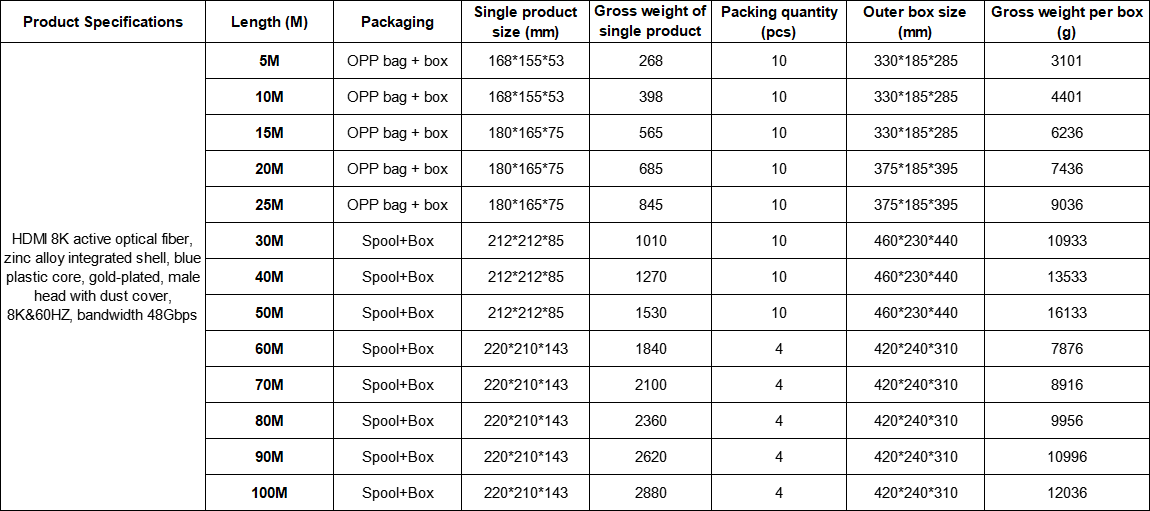Image resolution: width=1150 pixels, height=511 pixels.
Task: Click the 1010 single product weight cell
Action: [651, 240]
